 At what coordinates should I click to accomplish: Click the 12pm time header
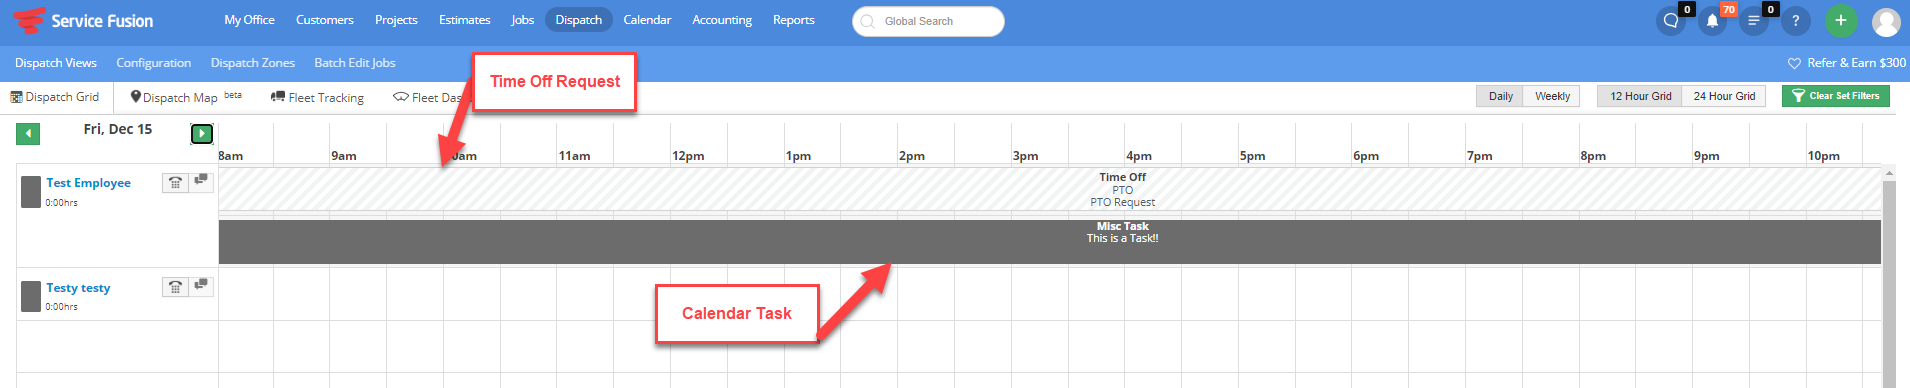[x=688, y=156]
